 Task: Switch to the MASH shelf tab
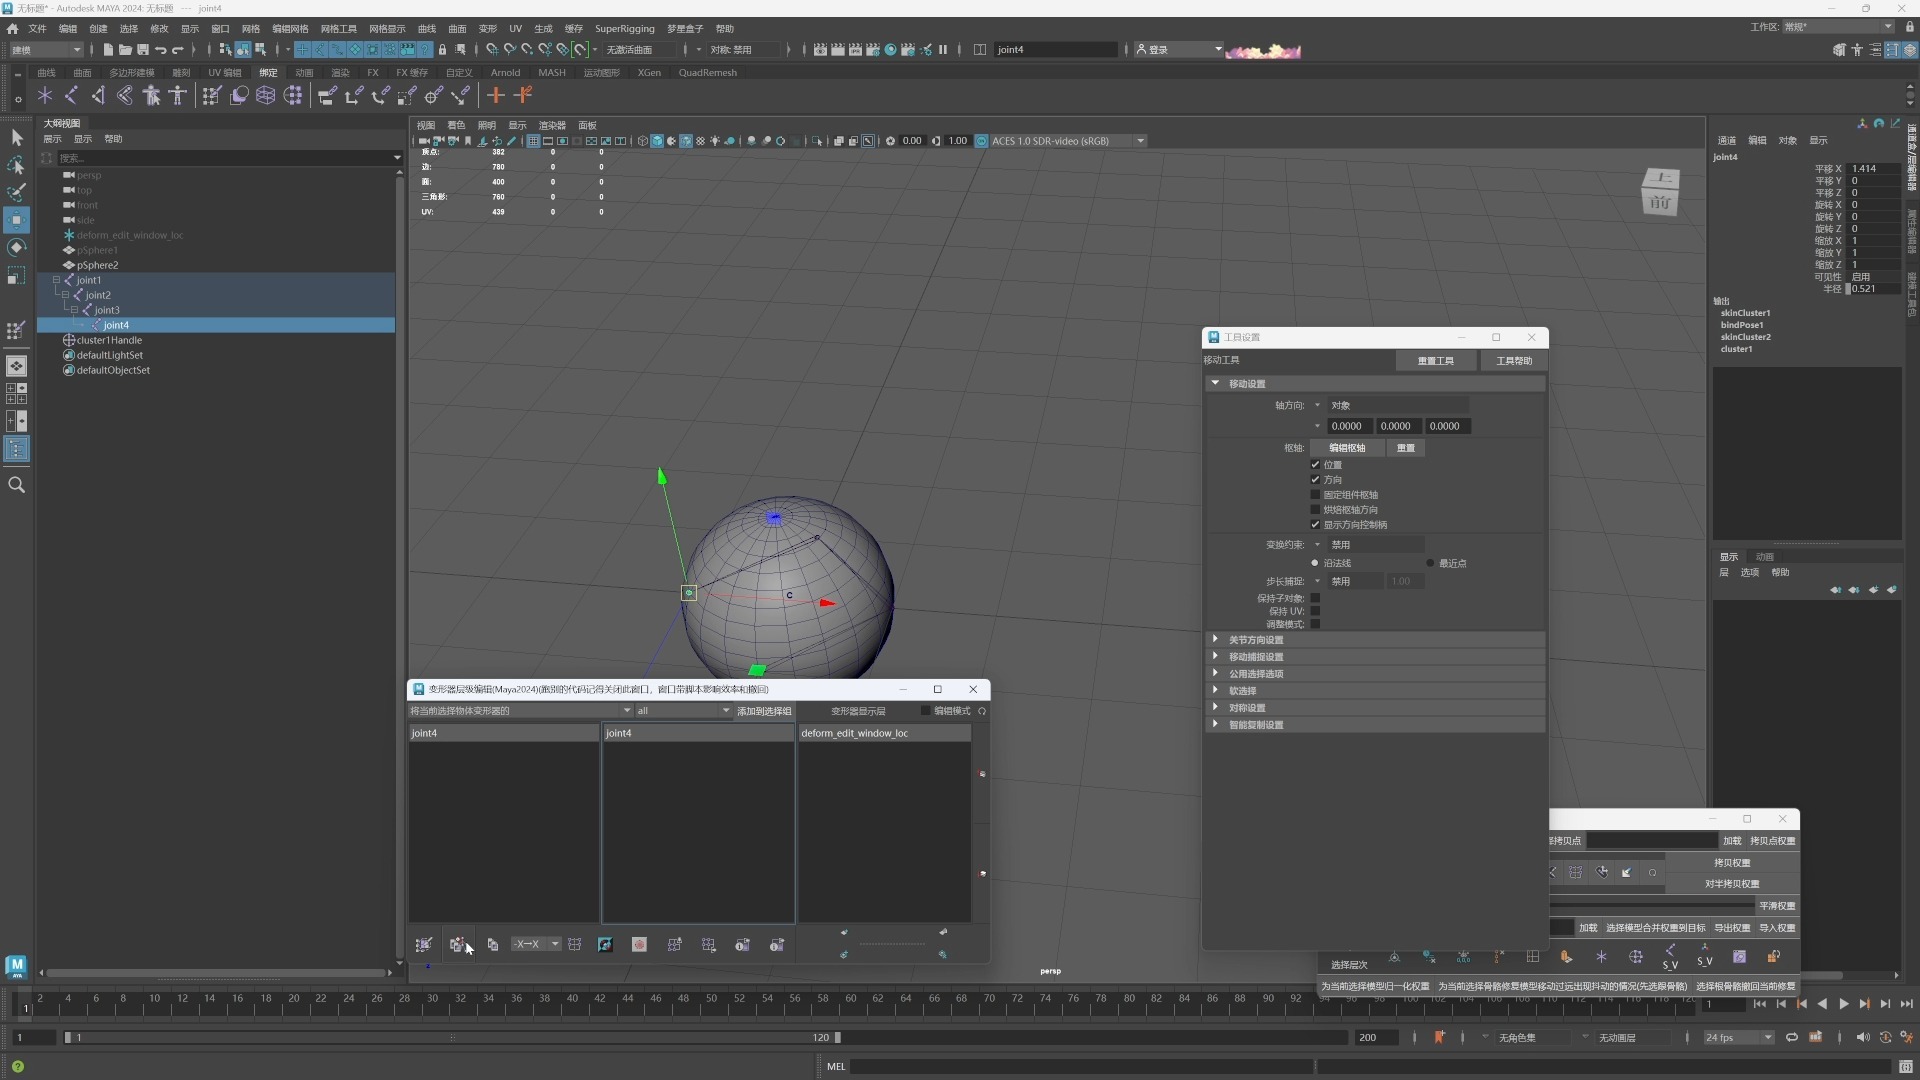pyautogui.click(x=551, y=73)
